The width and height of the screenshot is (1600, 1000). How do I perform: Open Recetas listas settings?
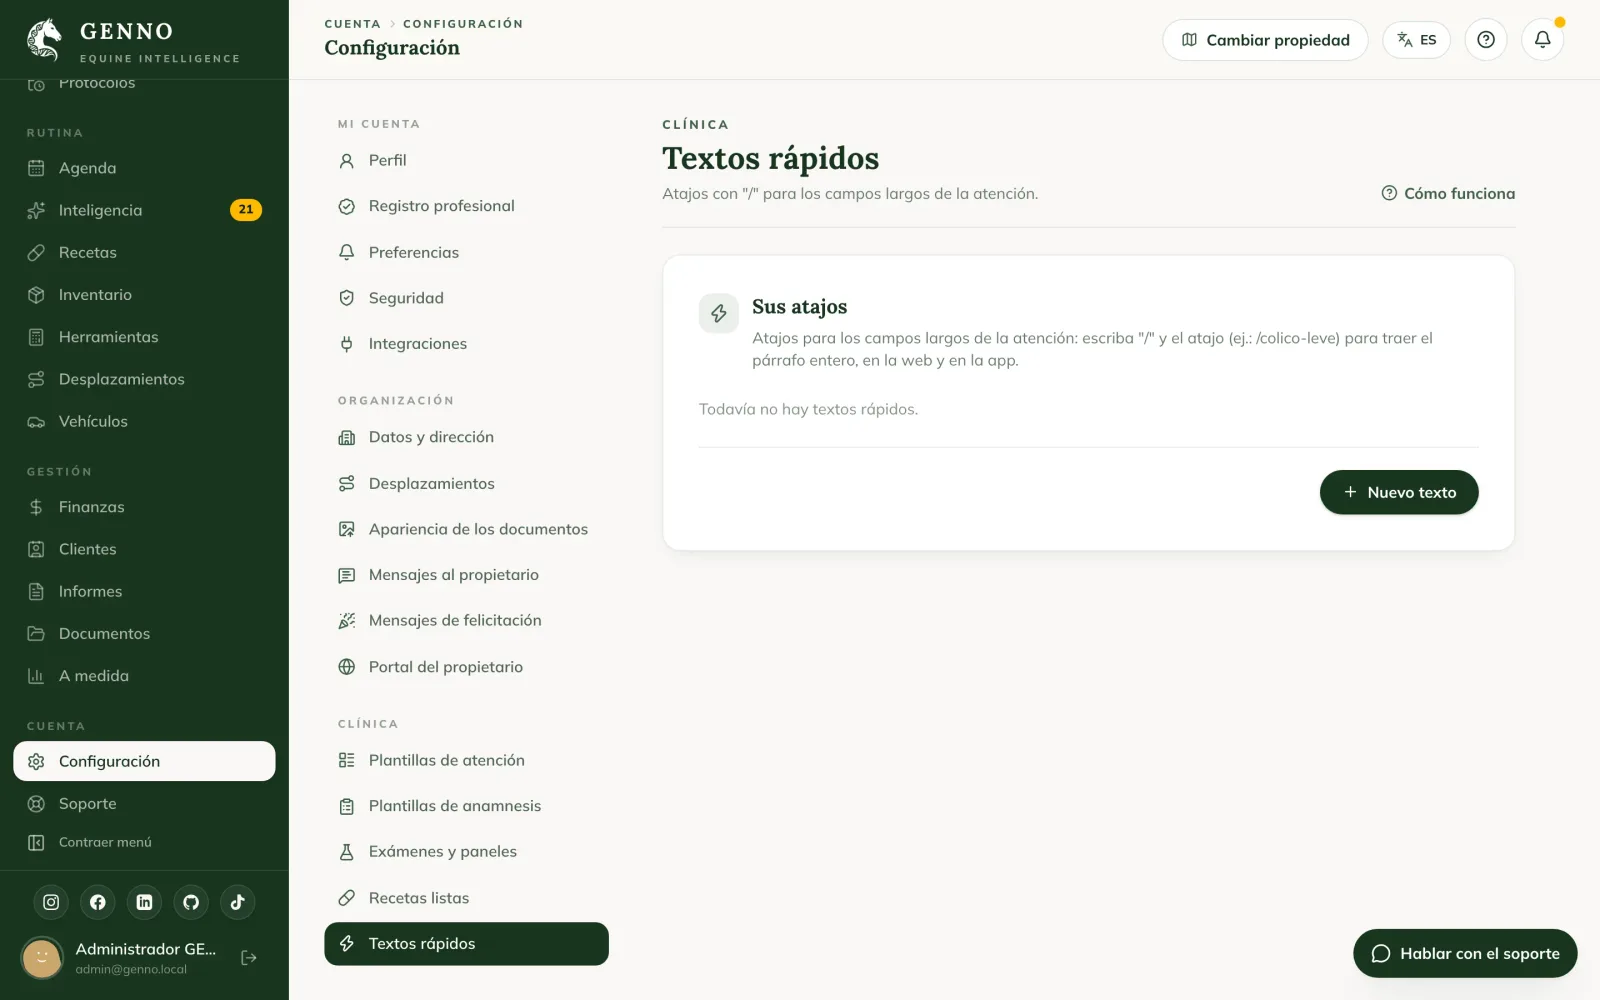pos(466,898)
